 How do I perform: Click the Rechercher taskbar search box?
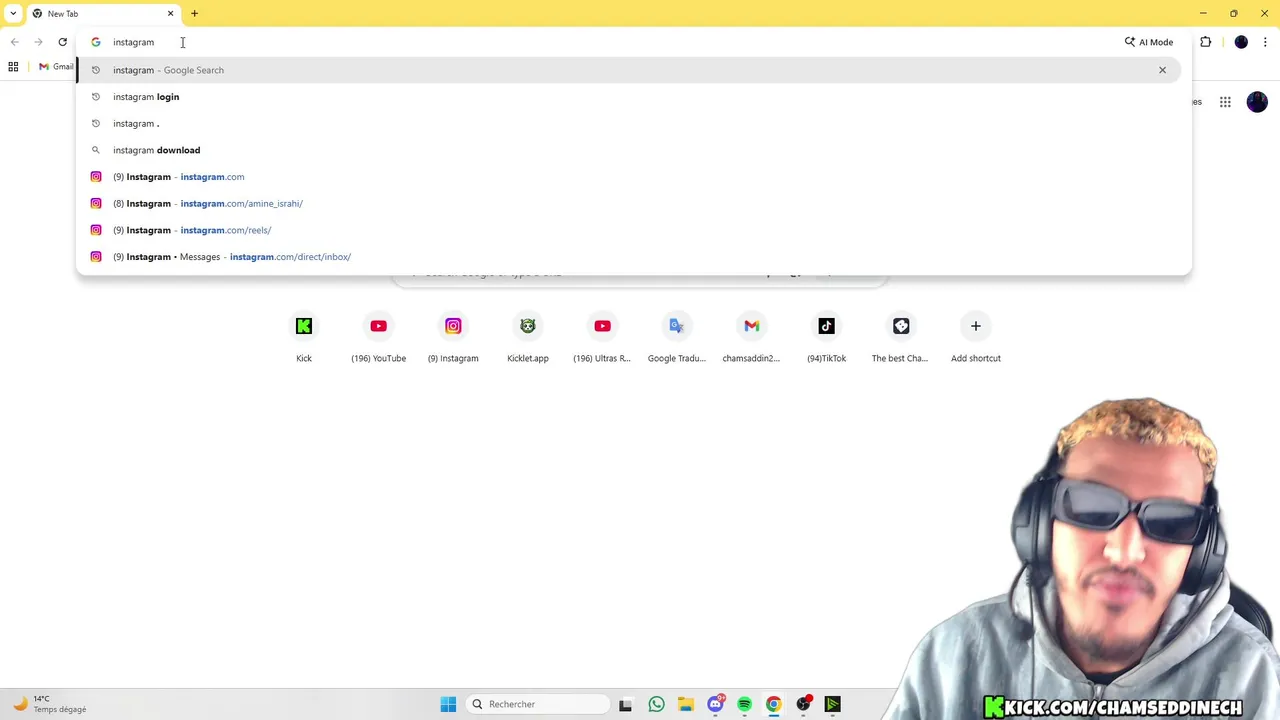(538, 704)
